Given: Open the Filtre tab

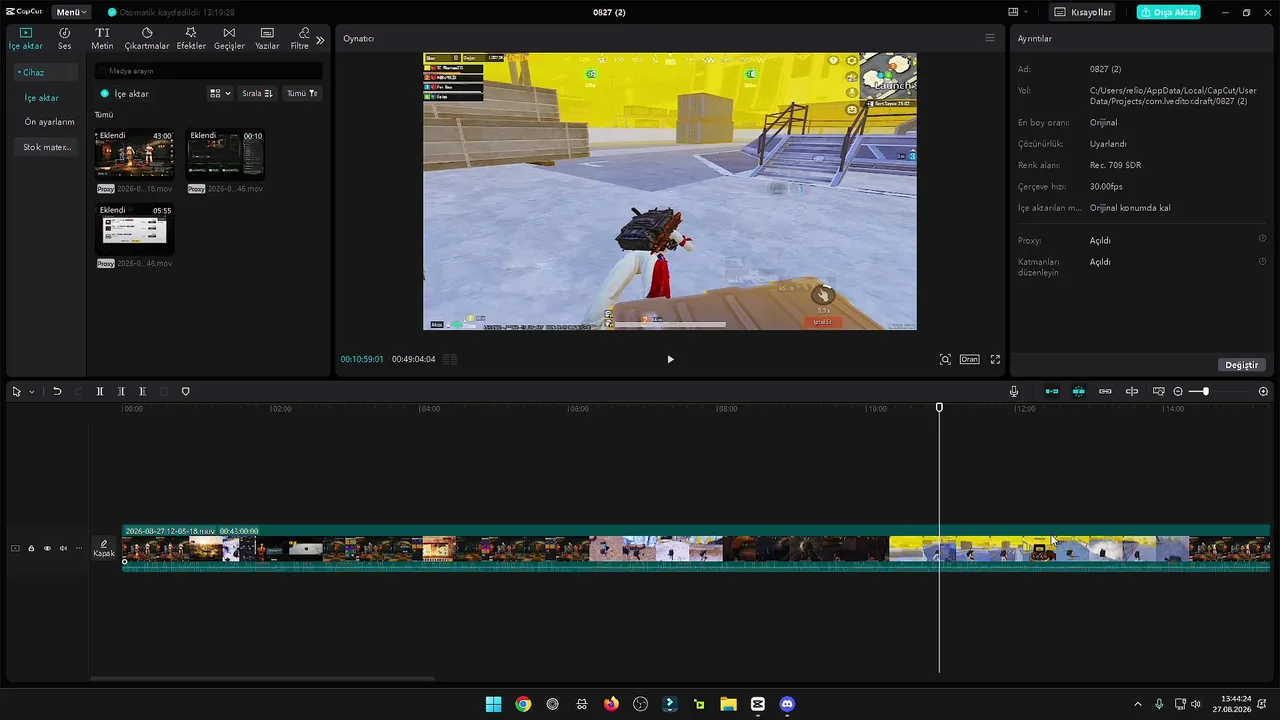Looking at the screenshot, I should coord(300,39).
